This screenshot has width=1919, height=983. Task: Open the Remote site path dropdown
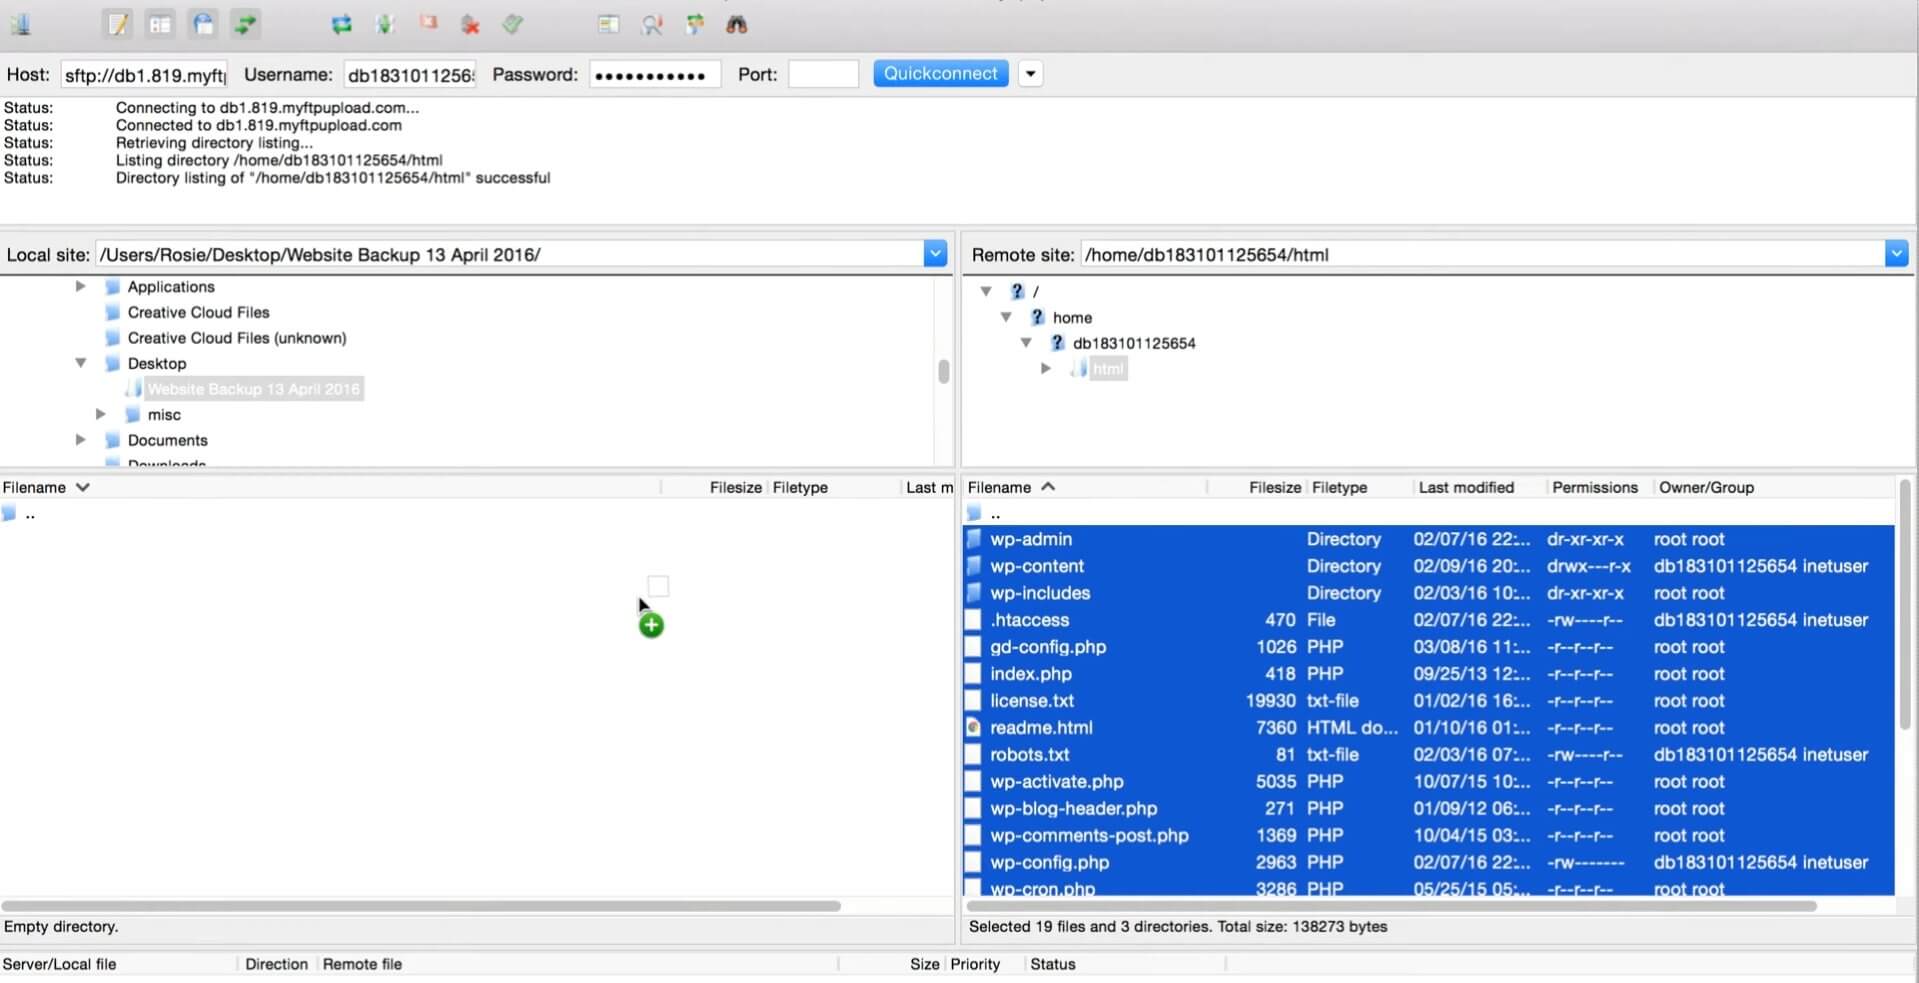point(1896,254)
